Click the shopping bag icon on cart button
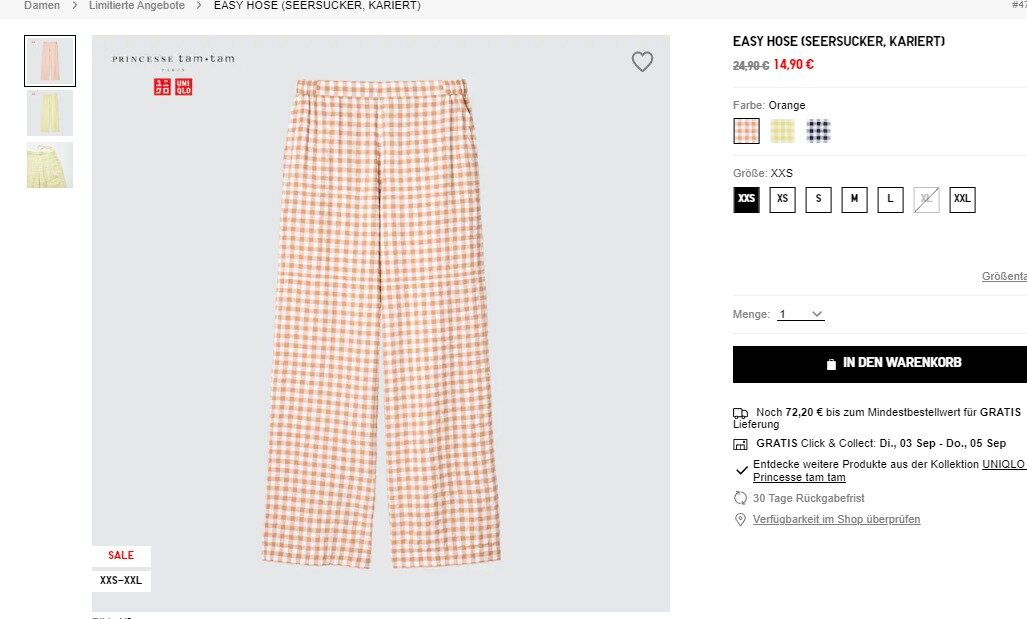This screenshot has width=1027, height=619. [x=831, y=364]
